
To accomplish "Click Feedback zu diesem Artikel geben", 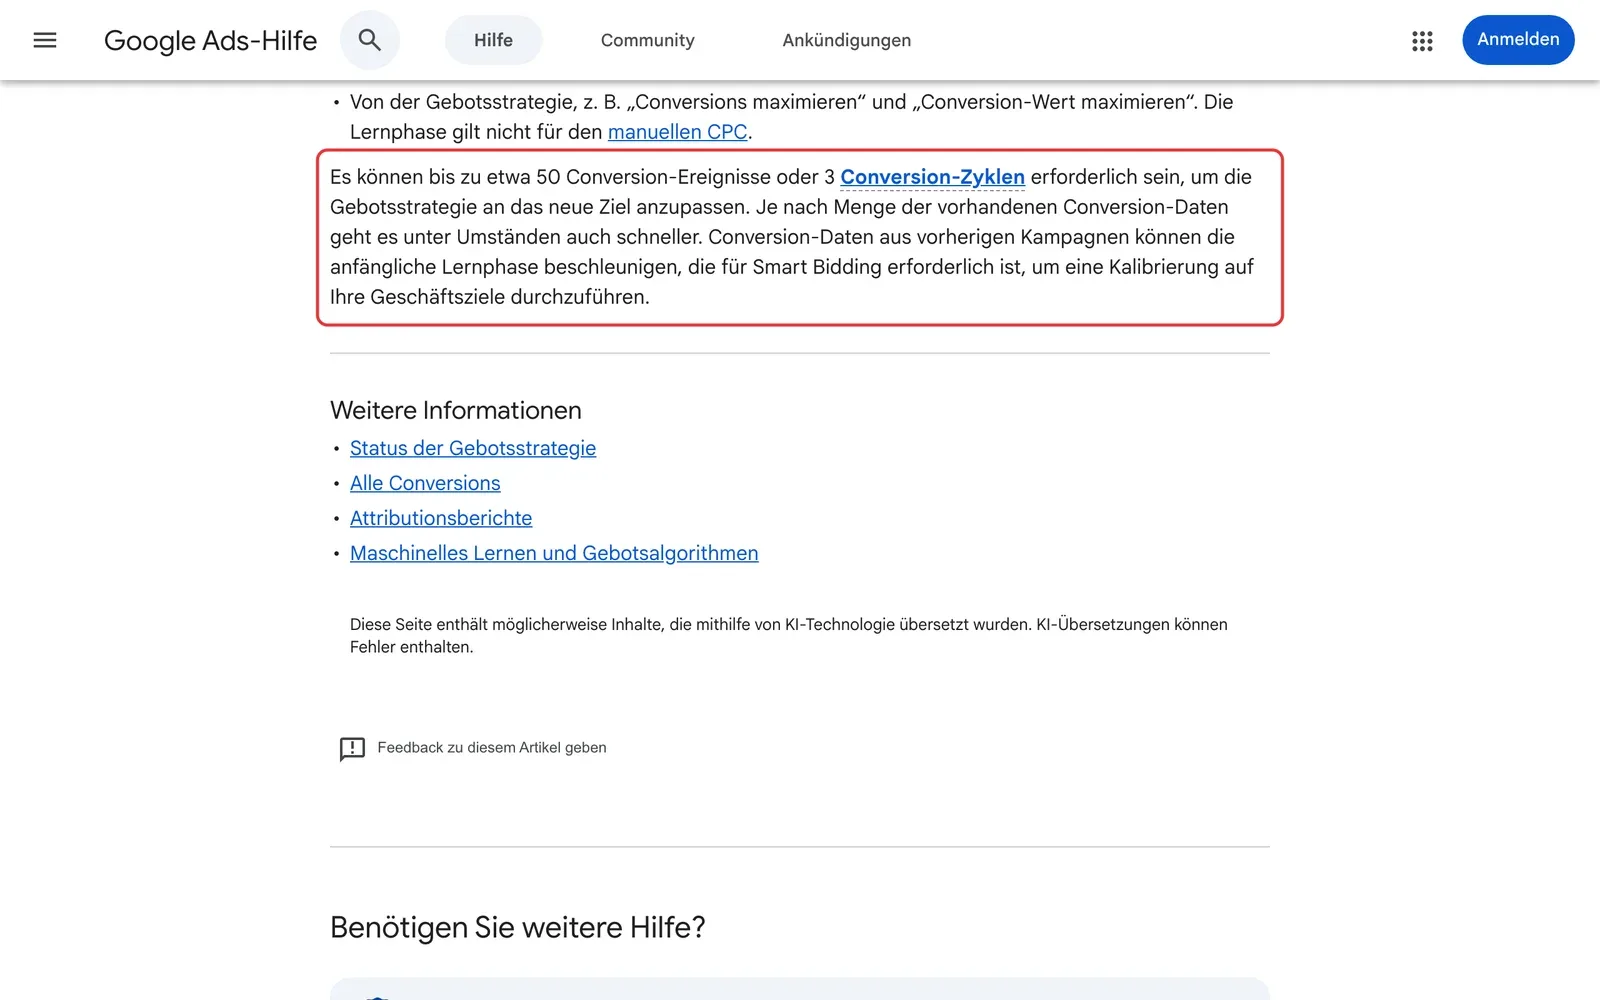I will 492,748.
